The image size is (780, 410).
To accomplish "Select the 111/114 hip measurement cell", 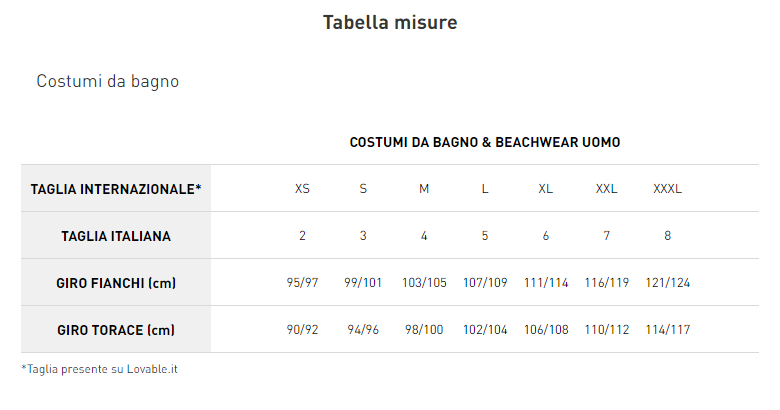I will [545, 283].
